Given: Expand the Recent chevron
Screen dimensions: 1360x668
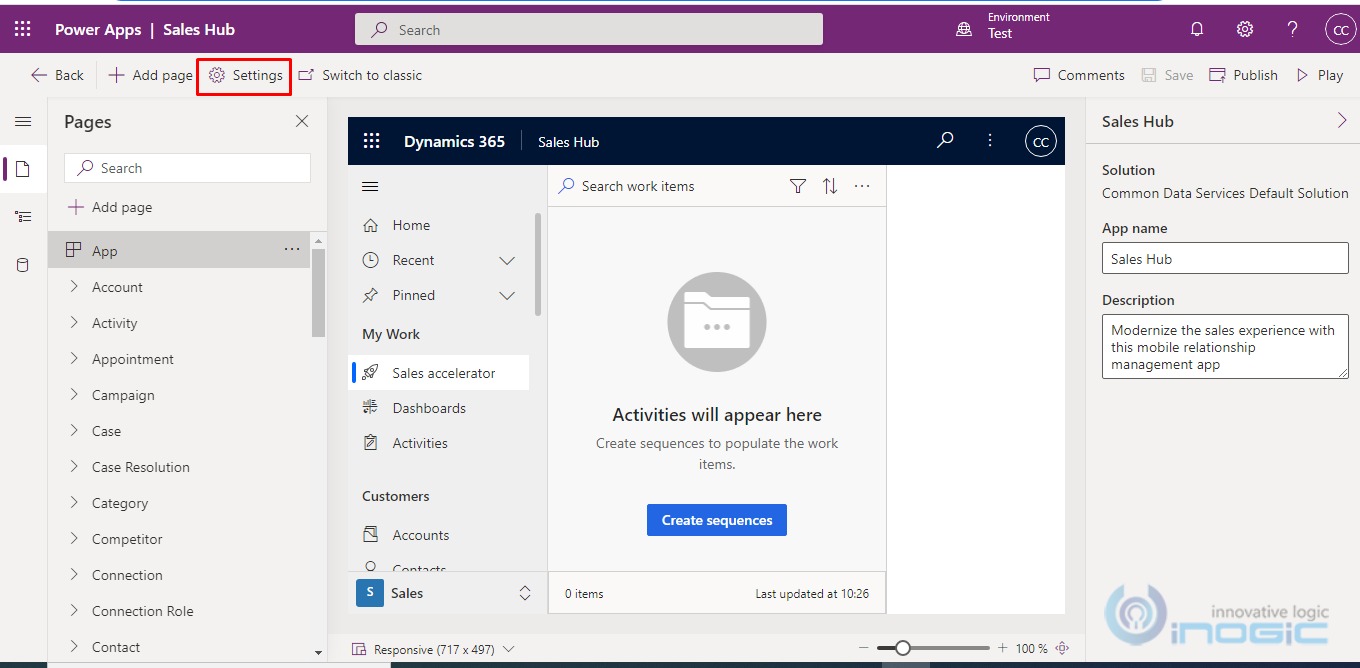Looking at the screenshot, I should point(507,260).
